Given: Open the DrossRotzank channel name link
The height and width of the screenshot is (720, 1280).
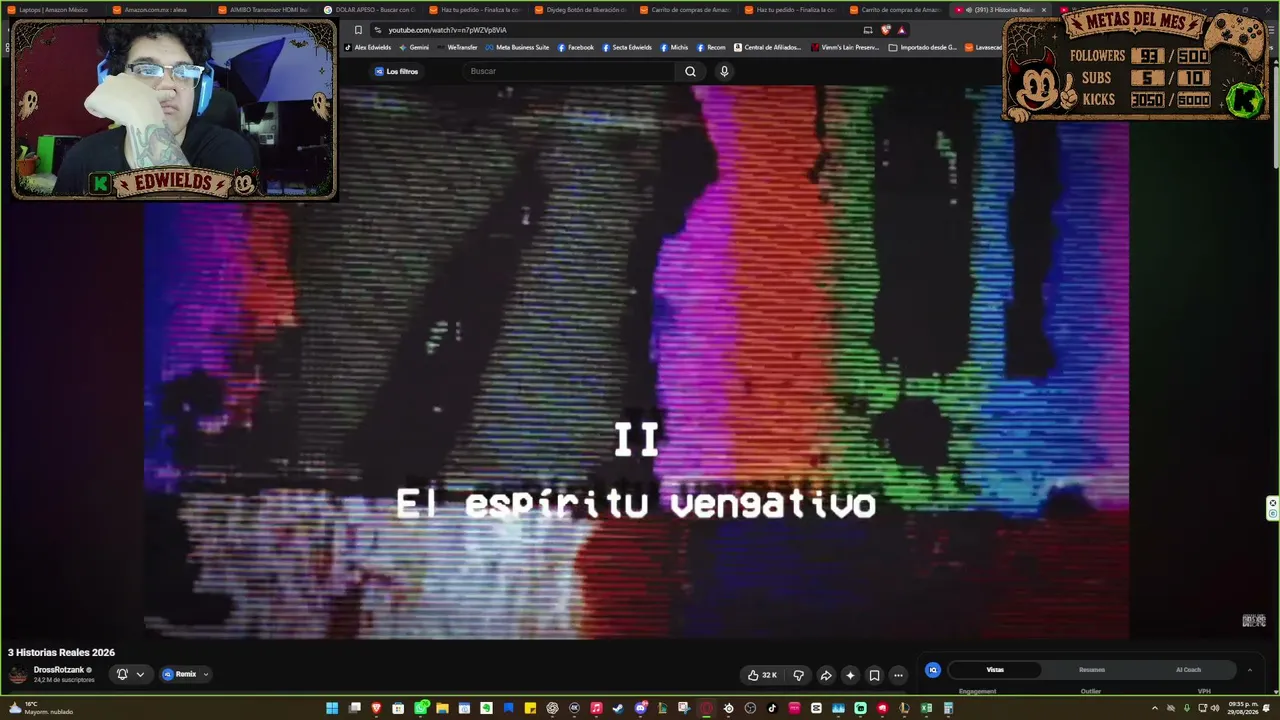Looking at the screenshot, I should point(59,670).
